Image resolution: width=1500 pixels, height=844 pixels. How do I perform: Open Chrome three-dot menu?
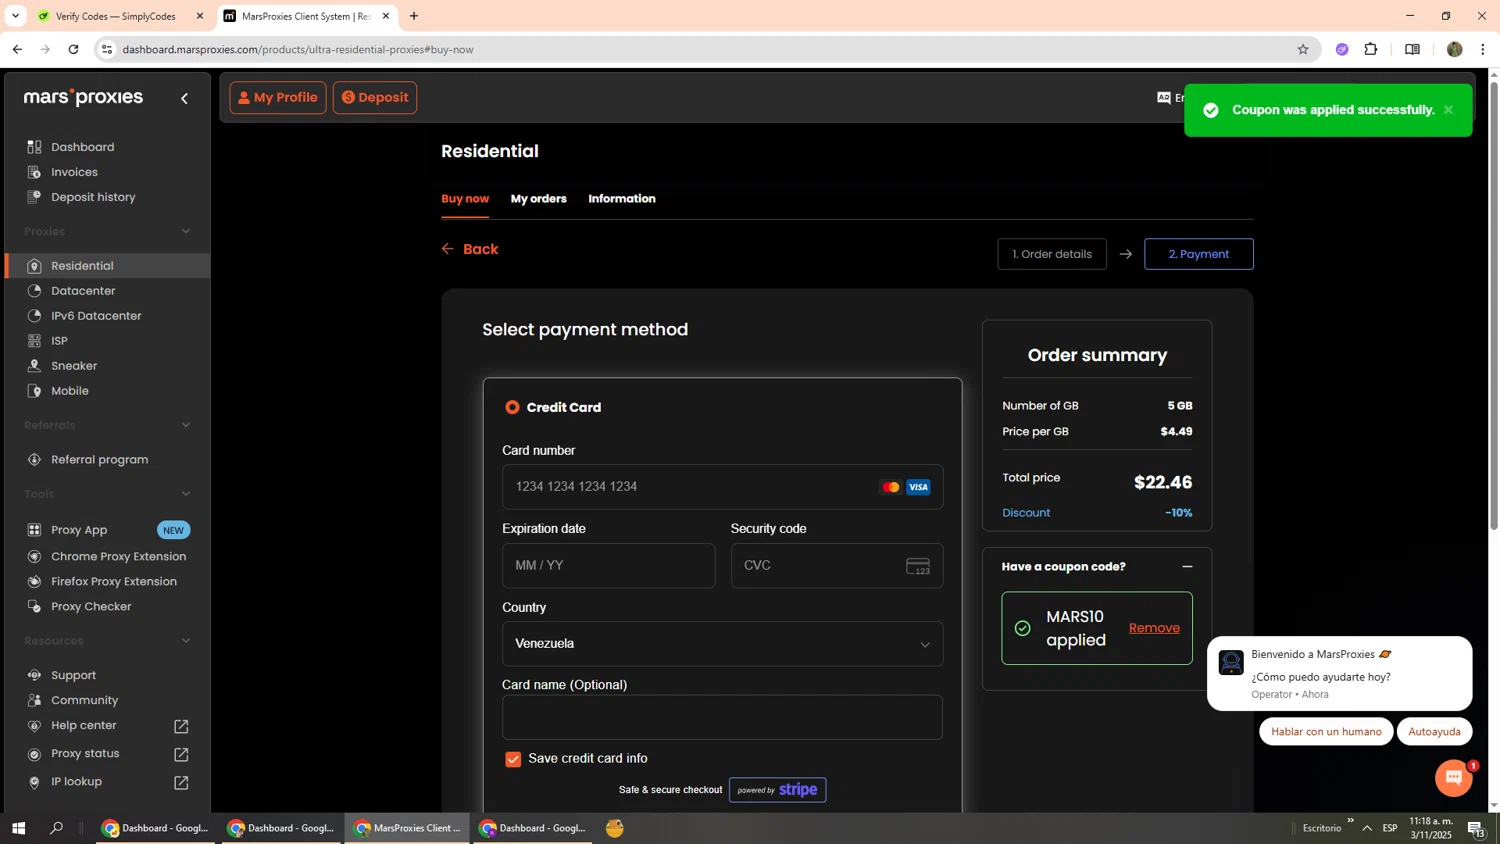1482,49
